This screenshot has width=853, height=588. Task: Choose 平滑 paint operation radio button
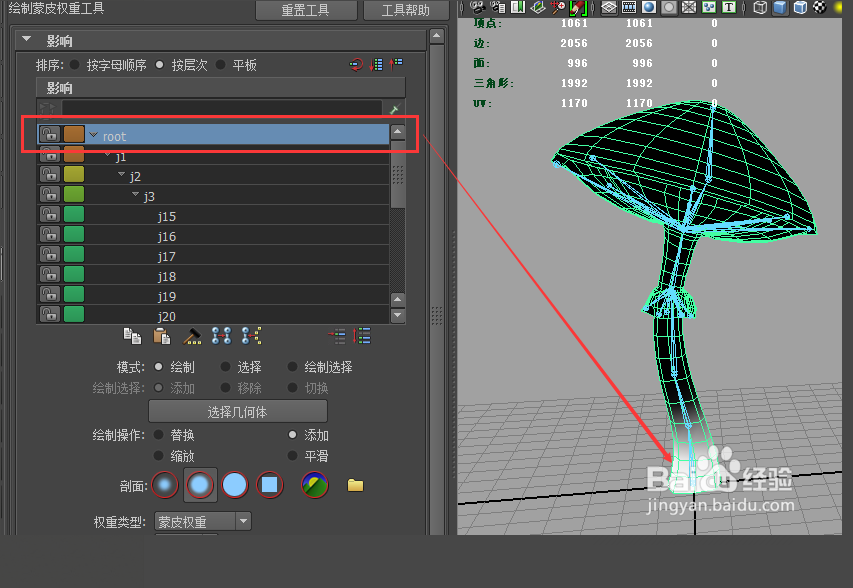(293, 456)
